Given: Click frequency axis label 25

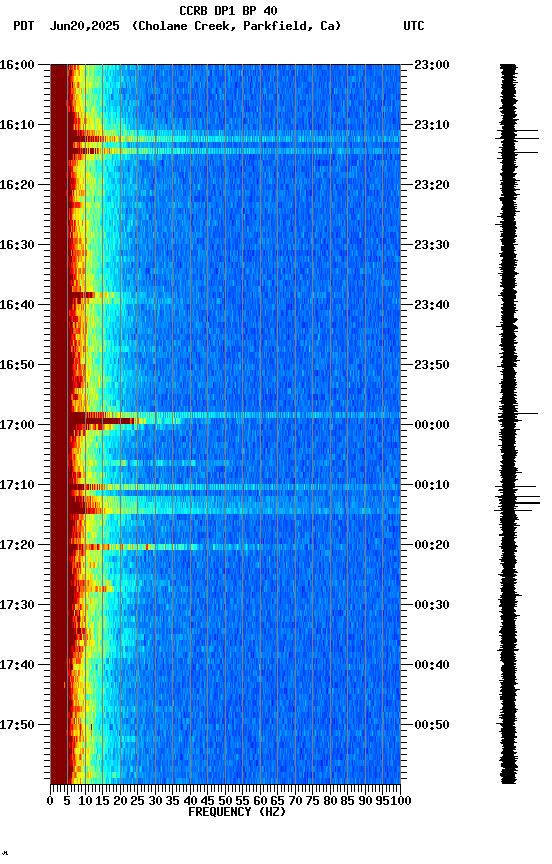Looking at the screenshot, I should pos(137,801).
